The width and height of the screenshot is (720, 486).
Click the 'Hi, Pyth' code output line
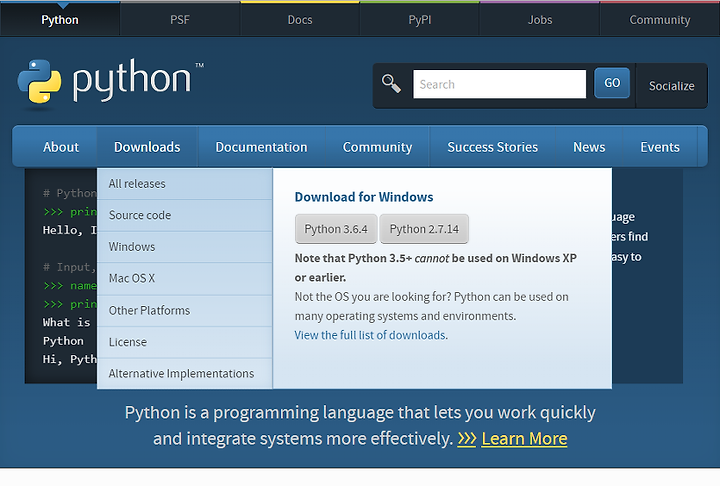pos(70,359)
